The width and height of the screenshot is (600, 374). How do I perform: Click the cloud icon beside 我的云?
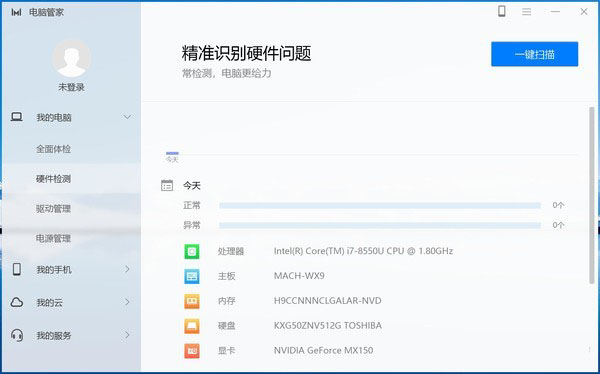coord(17,302)
